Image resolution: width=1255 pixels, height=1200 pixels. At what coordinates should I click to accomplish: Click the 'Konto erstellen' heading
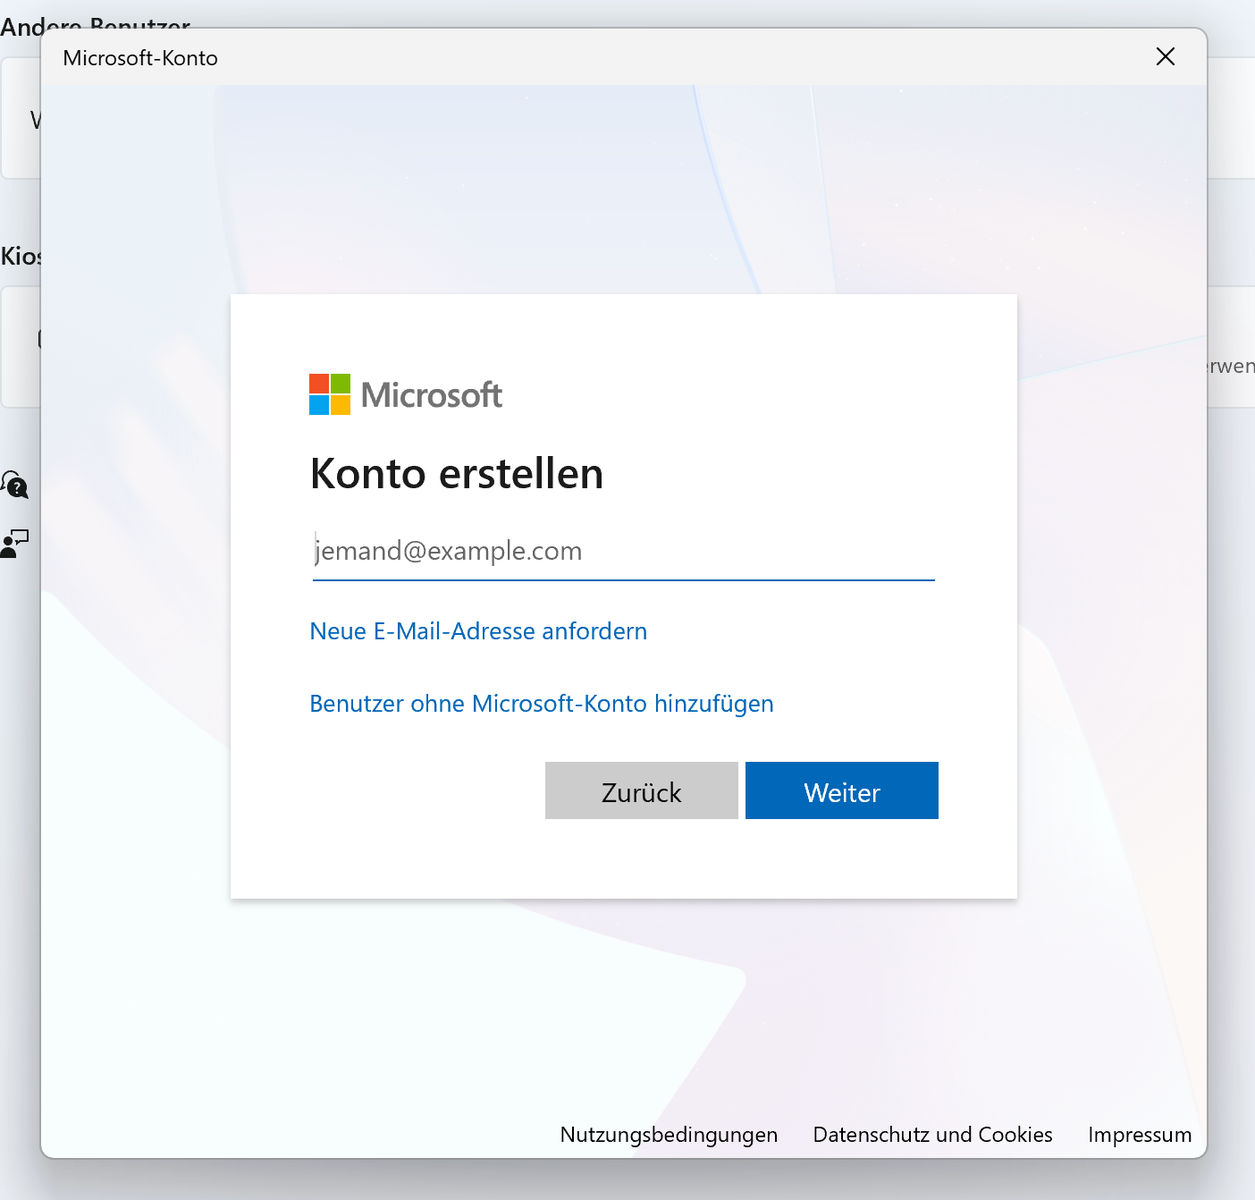[x=457, y=474]
